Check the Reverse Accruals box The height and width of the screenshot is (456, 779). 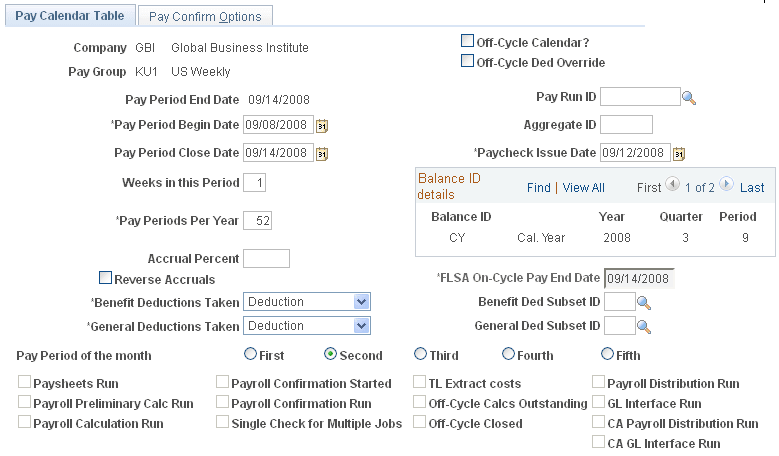click(105, 279)
